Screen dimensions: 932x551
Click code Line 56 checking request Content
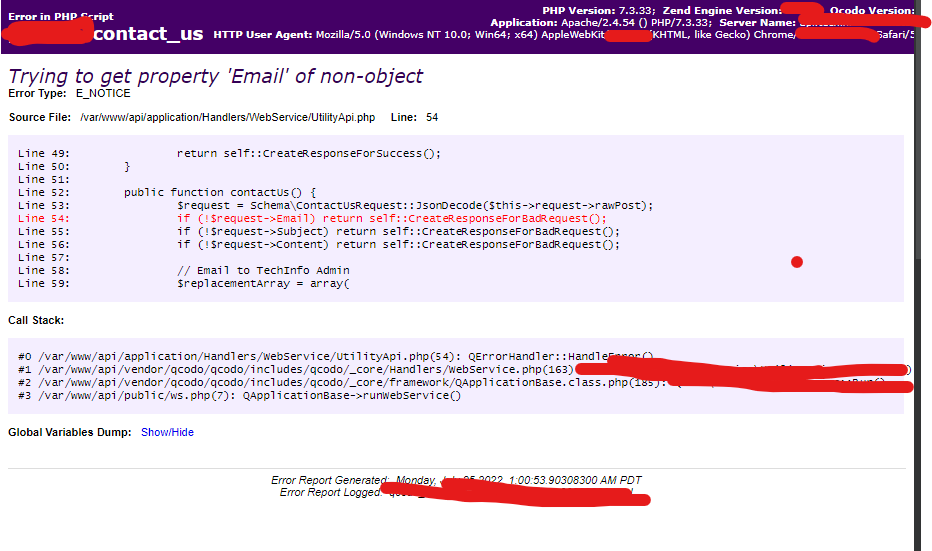319,245
